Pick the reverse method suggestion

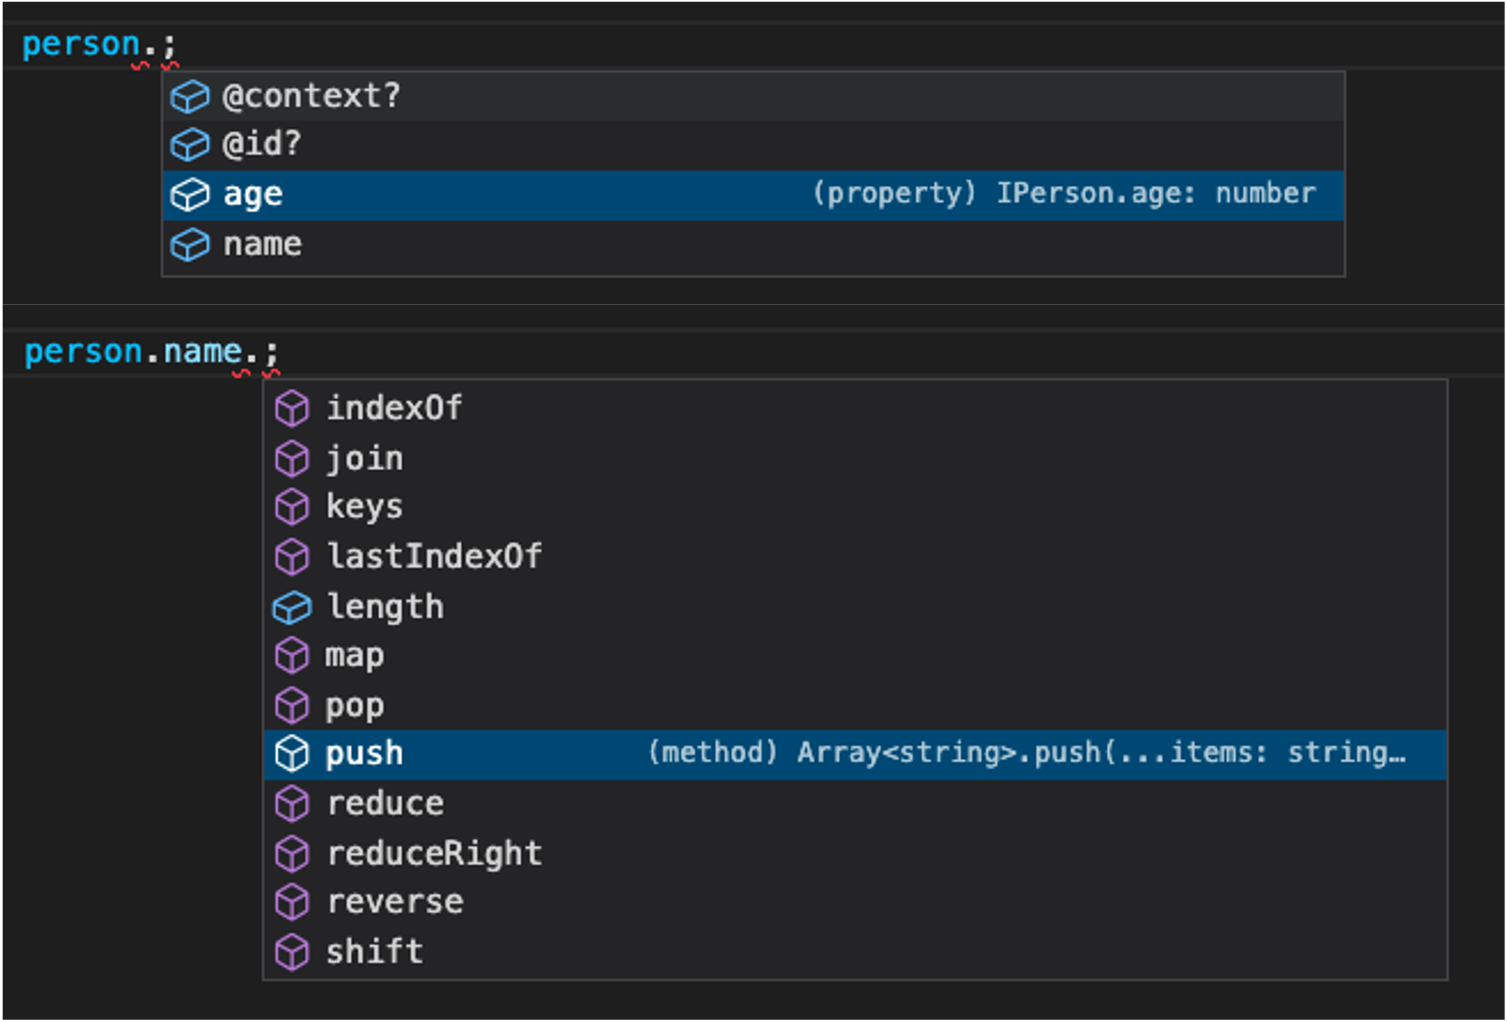coord(395,902)
